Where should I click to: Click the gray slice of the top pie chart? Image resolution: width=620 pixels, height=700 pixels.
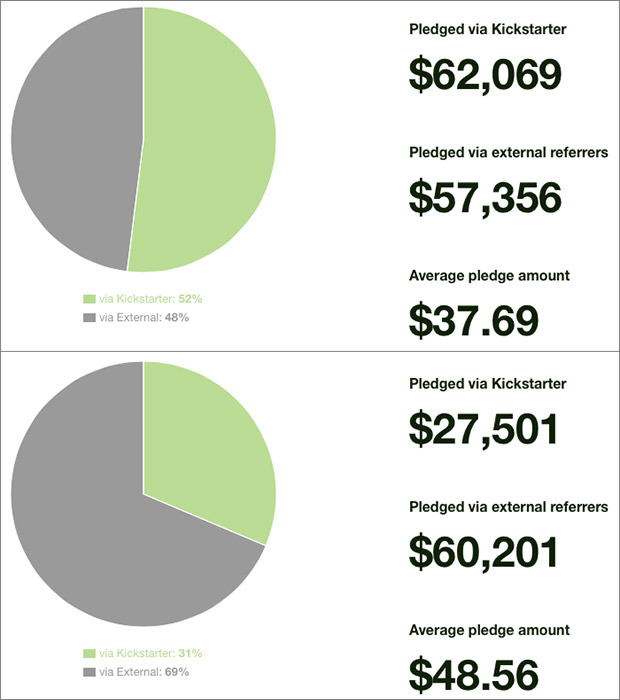tap(75, 140)
